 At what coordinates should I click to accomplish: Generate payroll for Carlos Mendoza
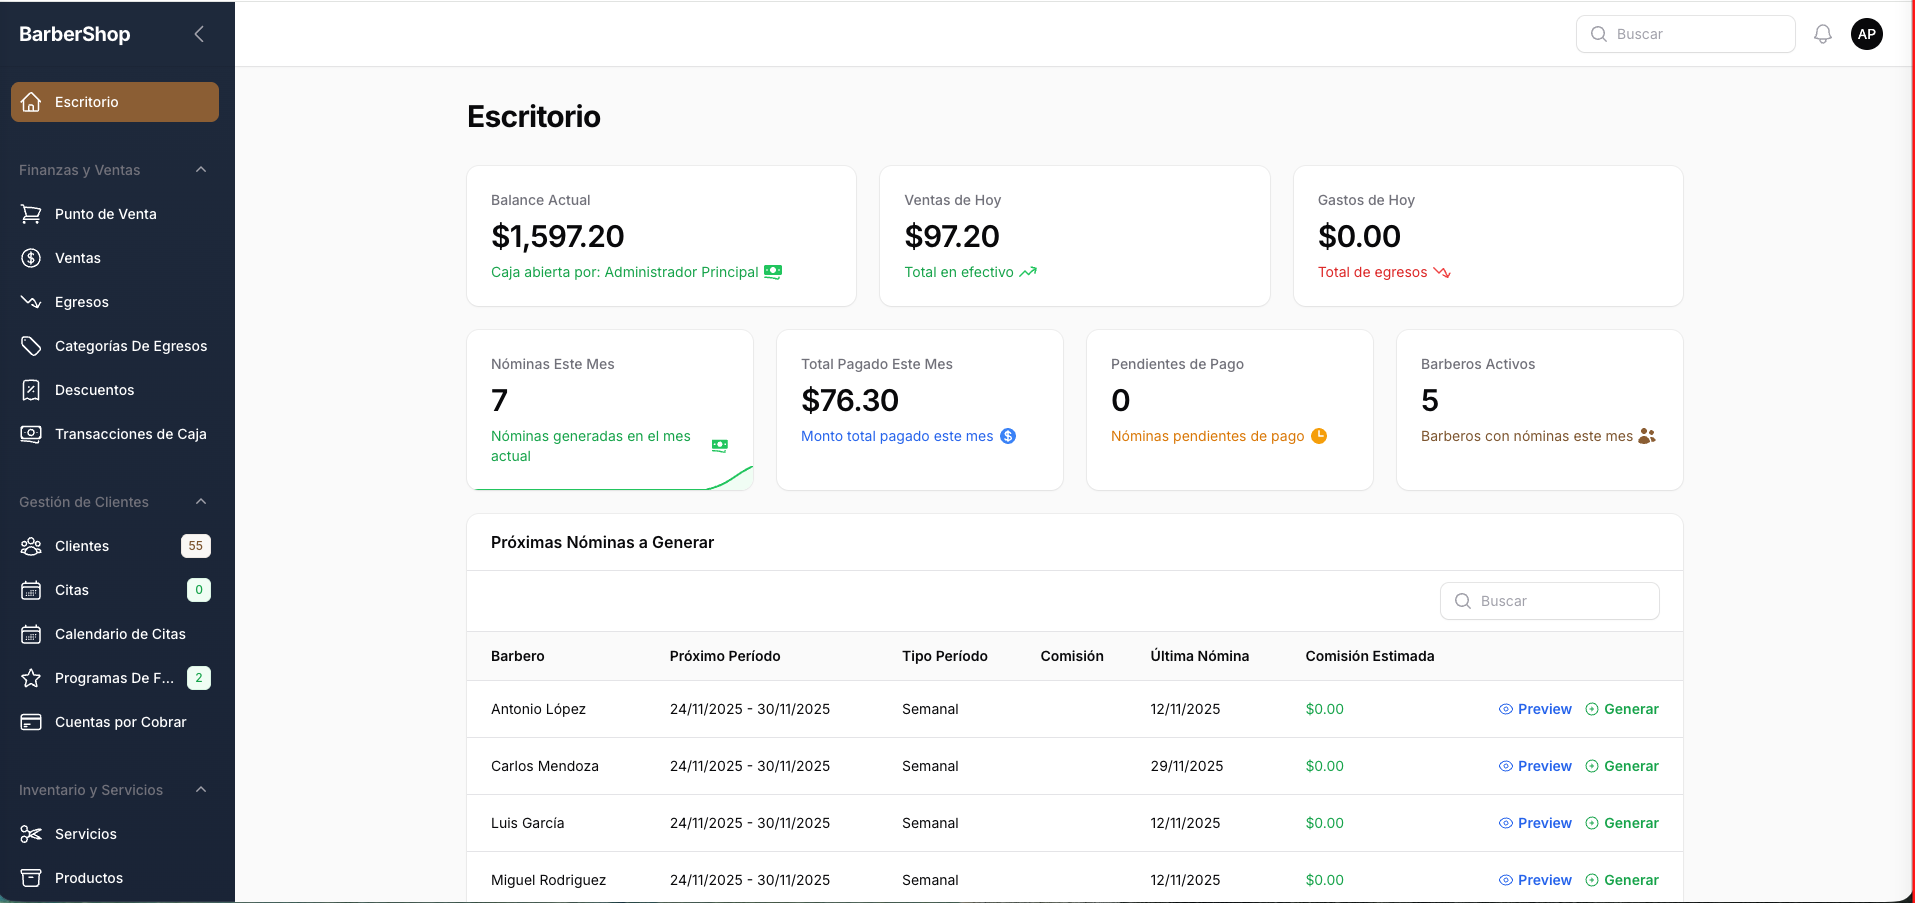1622,766
